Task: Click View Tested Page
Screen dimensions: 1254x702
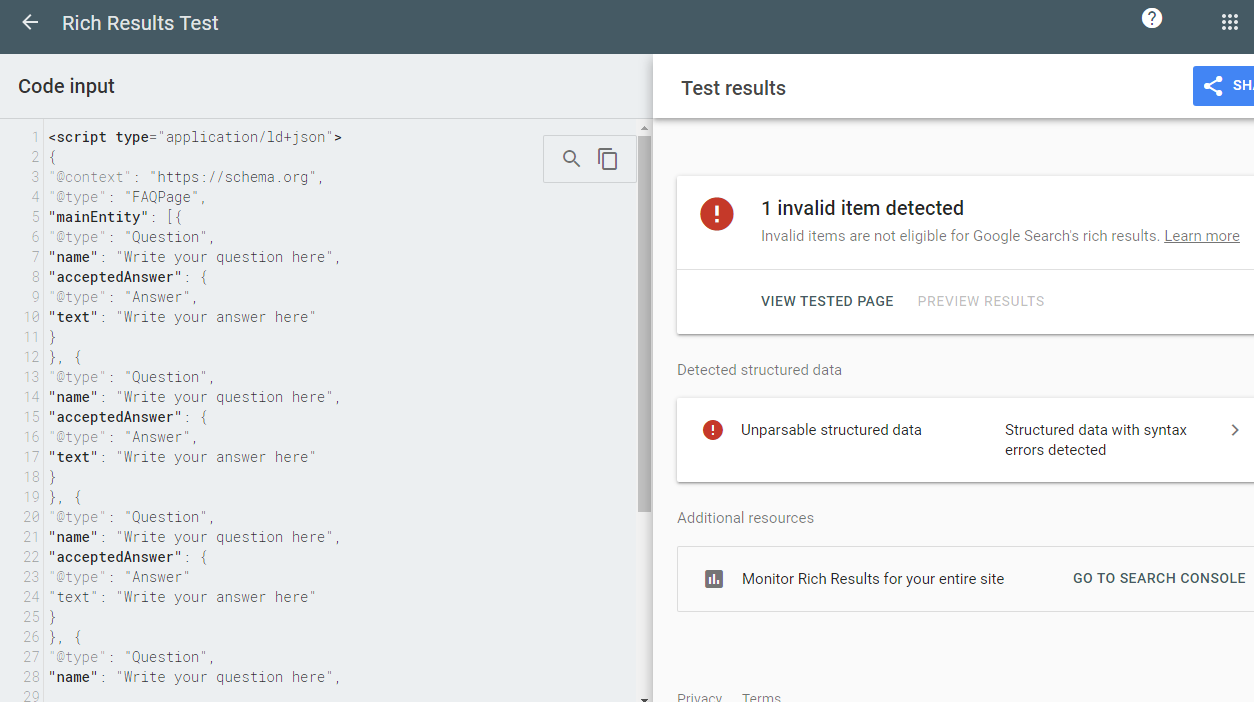Action: (x=827, y=301)
